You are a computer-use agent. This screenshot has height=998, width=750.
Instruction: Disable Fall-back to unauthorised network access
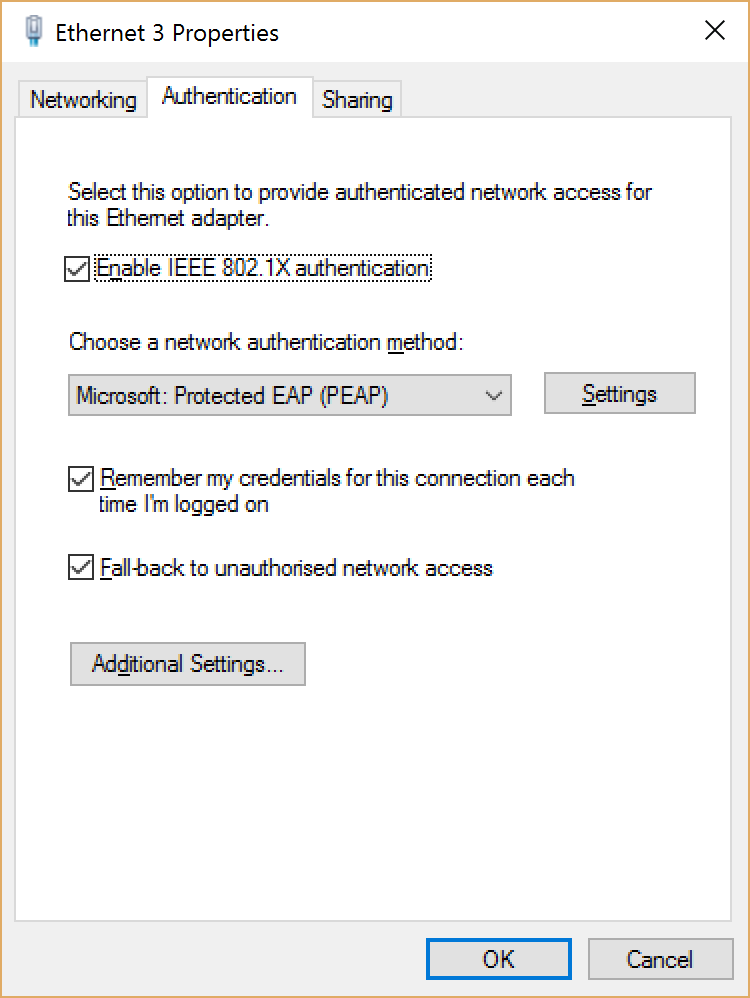coord(81,568)
